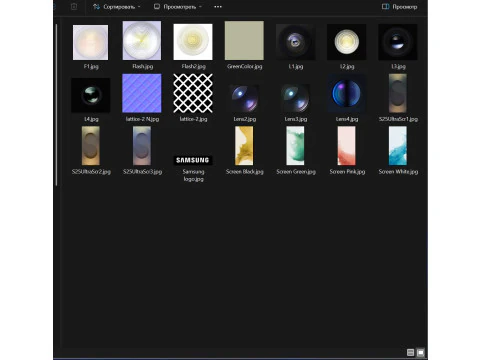
Task: Switch to details list view icon
Action: (x=411, y=352)
